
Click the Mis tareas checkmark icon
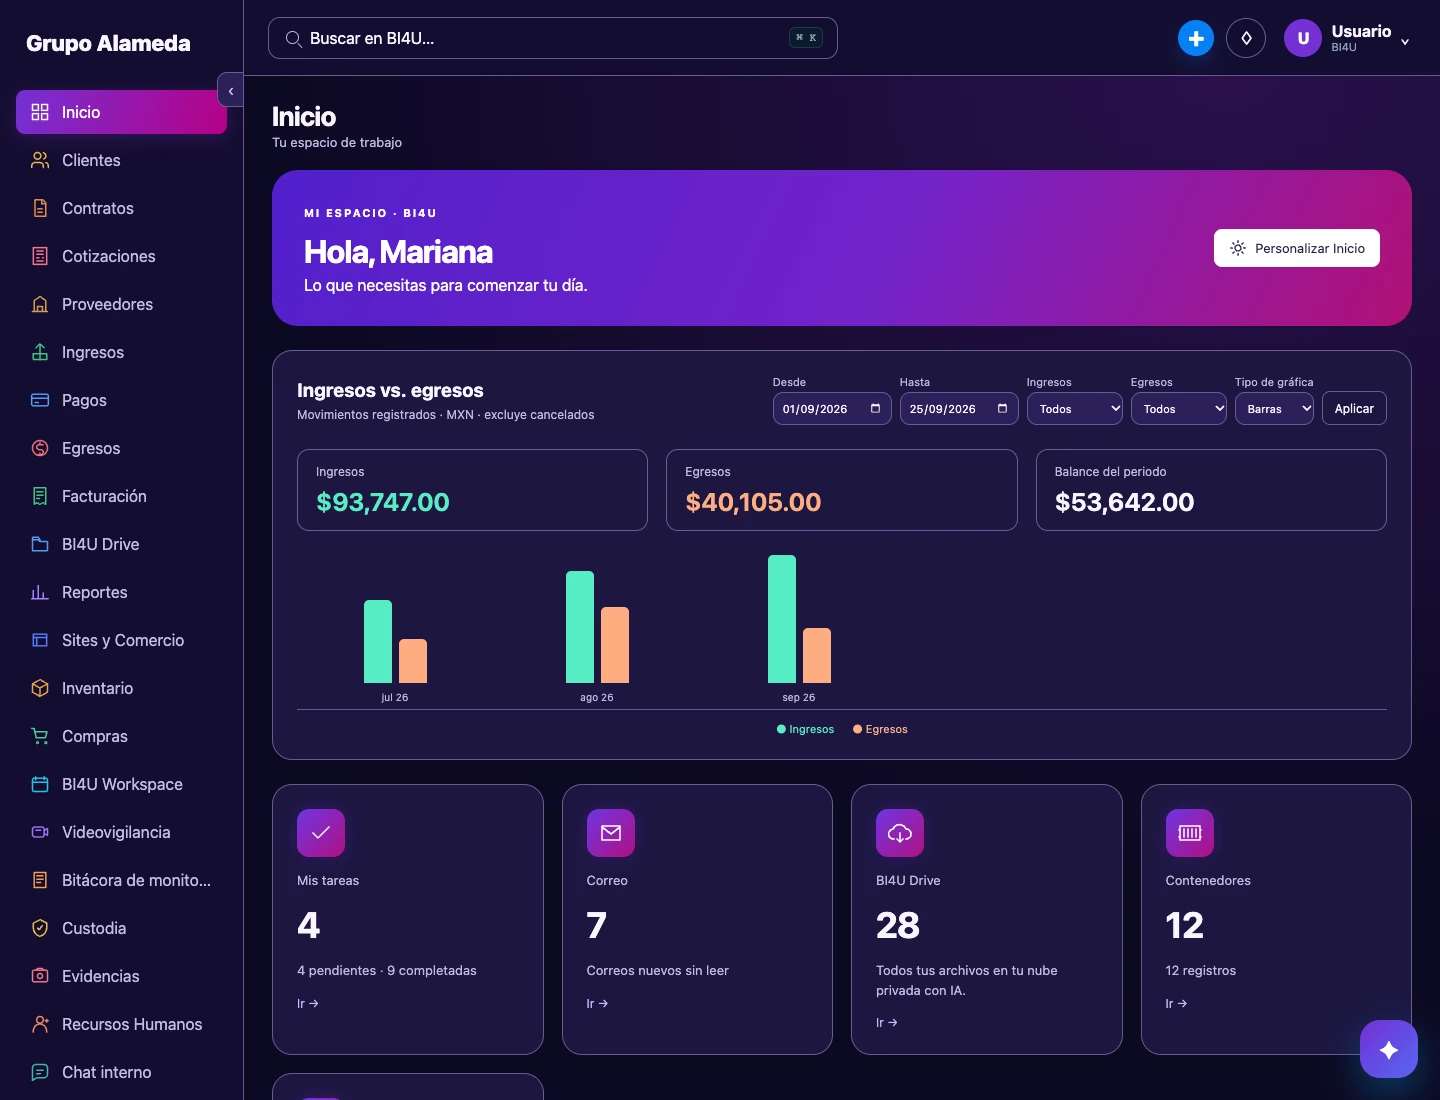[321, 833]
